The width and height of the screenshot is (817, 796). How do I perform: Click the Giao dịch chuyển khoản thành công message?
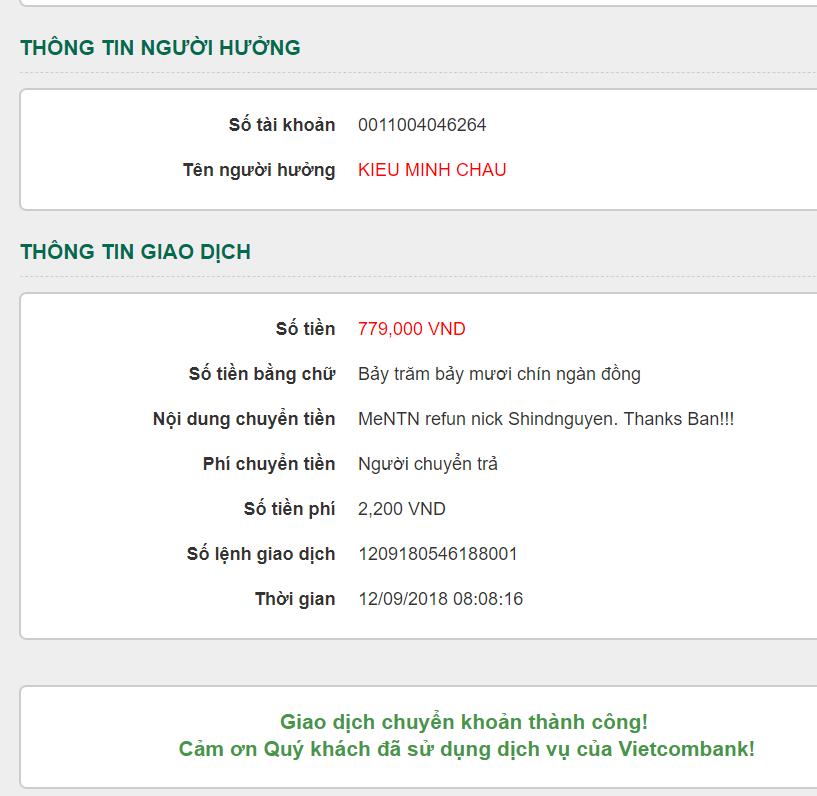click(x=464, y=722)
